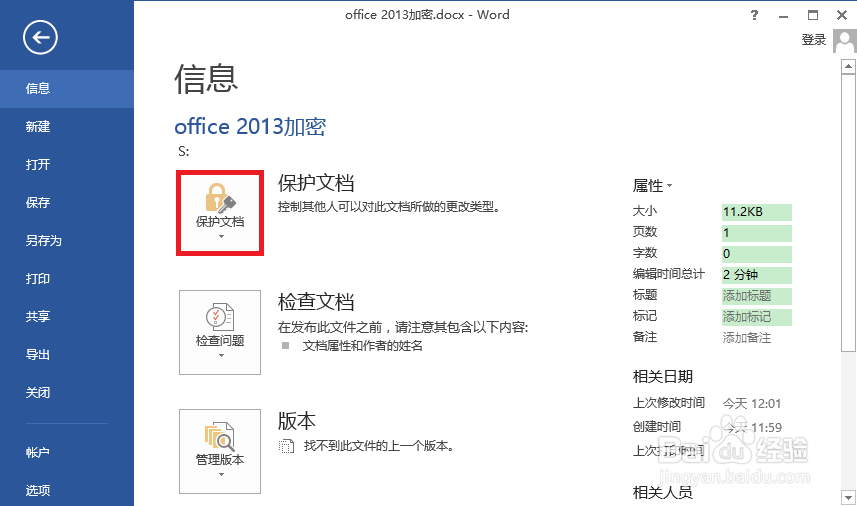Click the 保护文档 heading text
The height and width of the screenshot is (506, 857).
(x=316, y=183)
